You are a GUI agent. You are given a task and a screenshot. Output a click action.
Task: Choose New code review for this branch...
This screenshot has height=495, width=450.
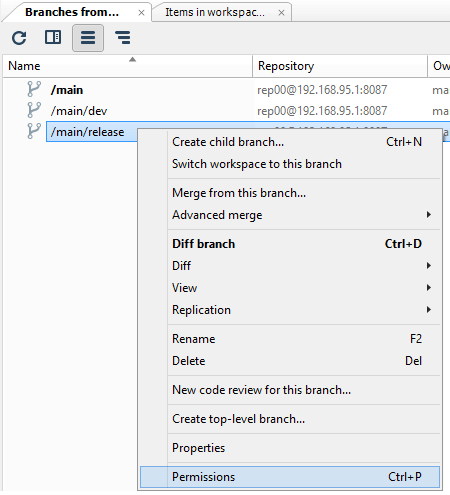[290, 390]
